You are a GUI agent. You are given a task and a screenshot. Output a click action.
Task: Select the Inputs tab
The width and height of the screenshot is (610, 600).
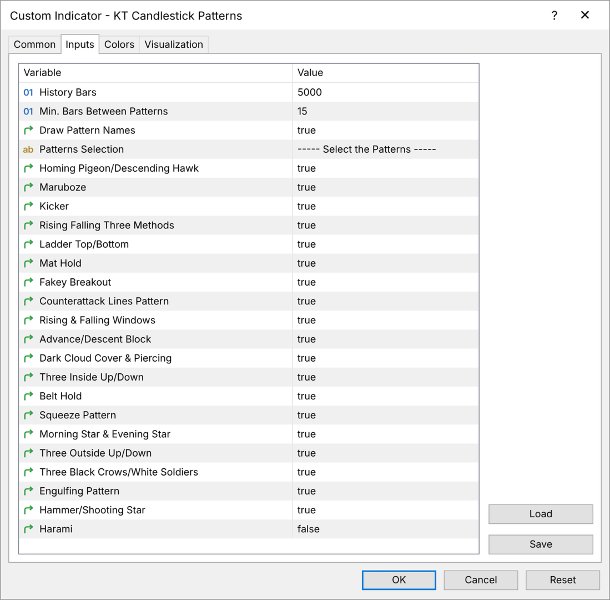point(80,44)
